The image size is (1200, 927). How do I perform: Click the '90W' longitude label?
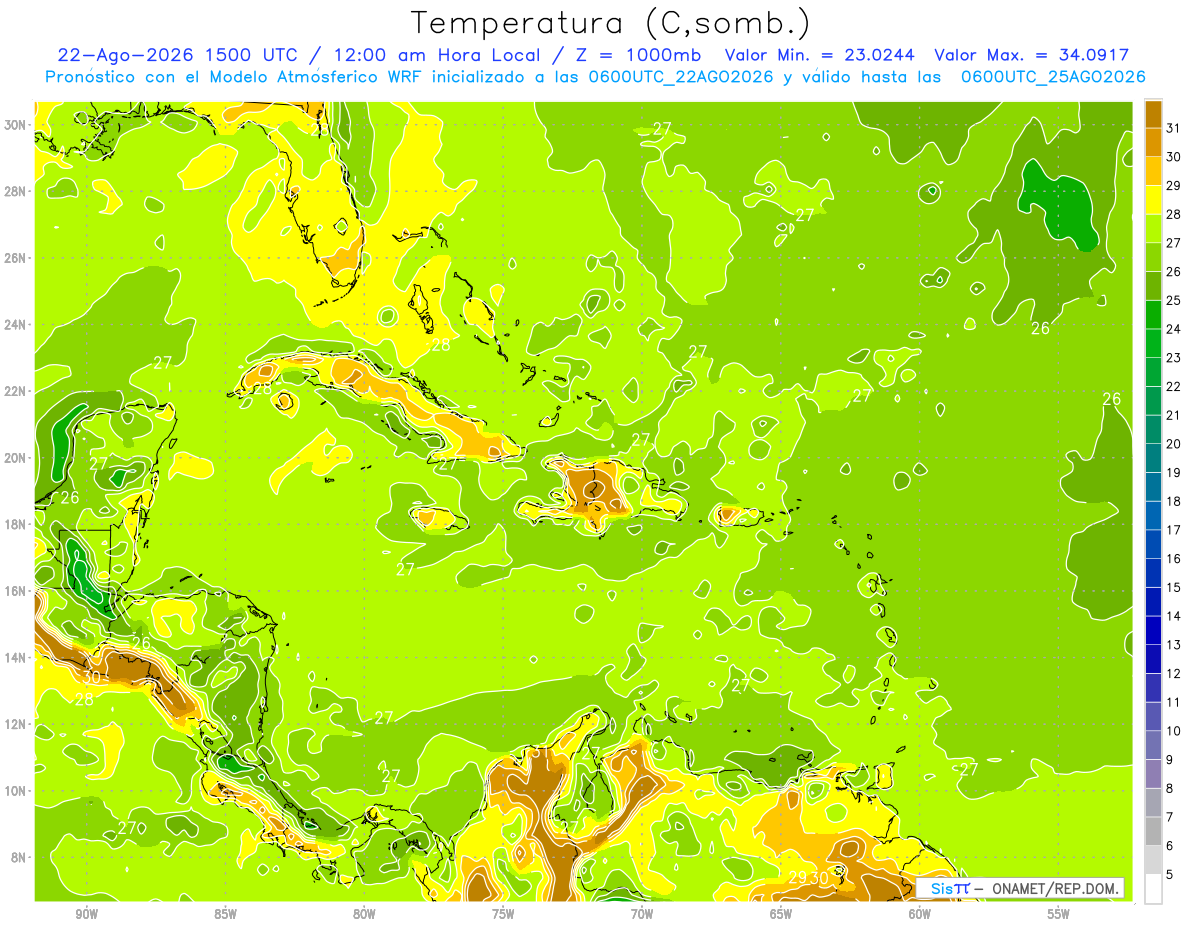[86, 914]
